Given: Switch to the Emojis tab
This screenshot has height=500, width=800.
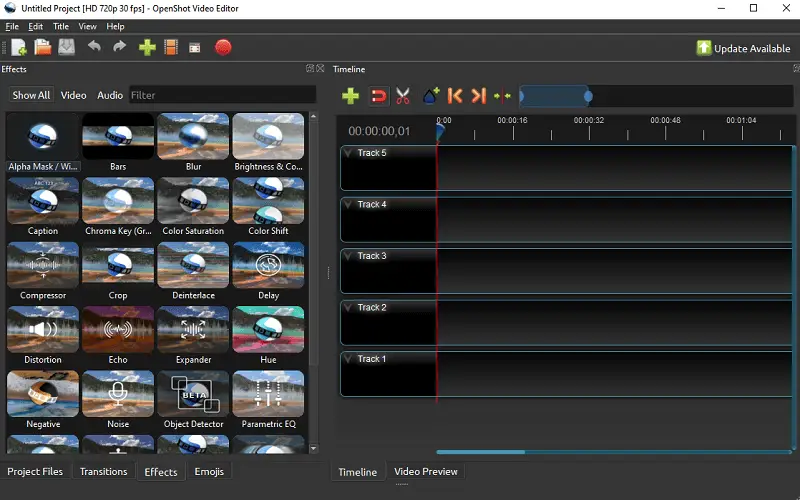Looking at the screenshot, I should coord(209,471).
